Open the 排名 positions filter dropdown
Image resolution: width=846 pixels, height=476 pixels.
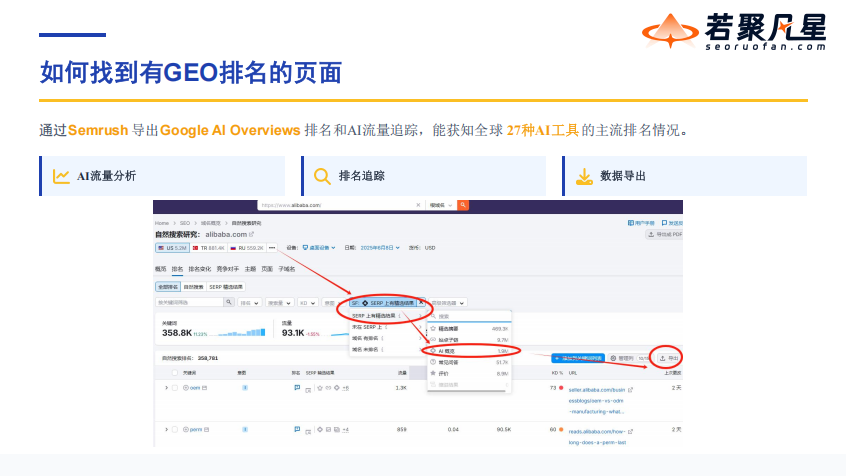point(250,303)
